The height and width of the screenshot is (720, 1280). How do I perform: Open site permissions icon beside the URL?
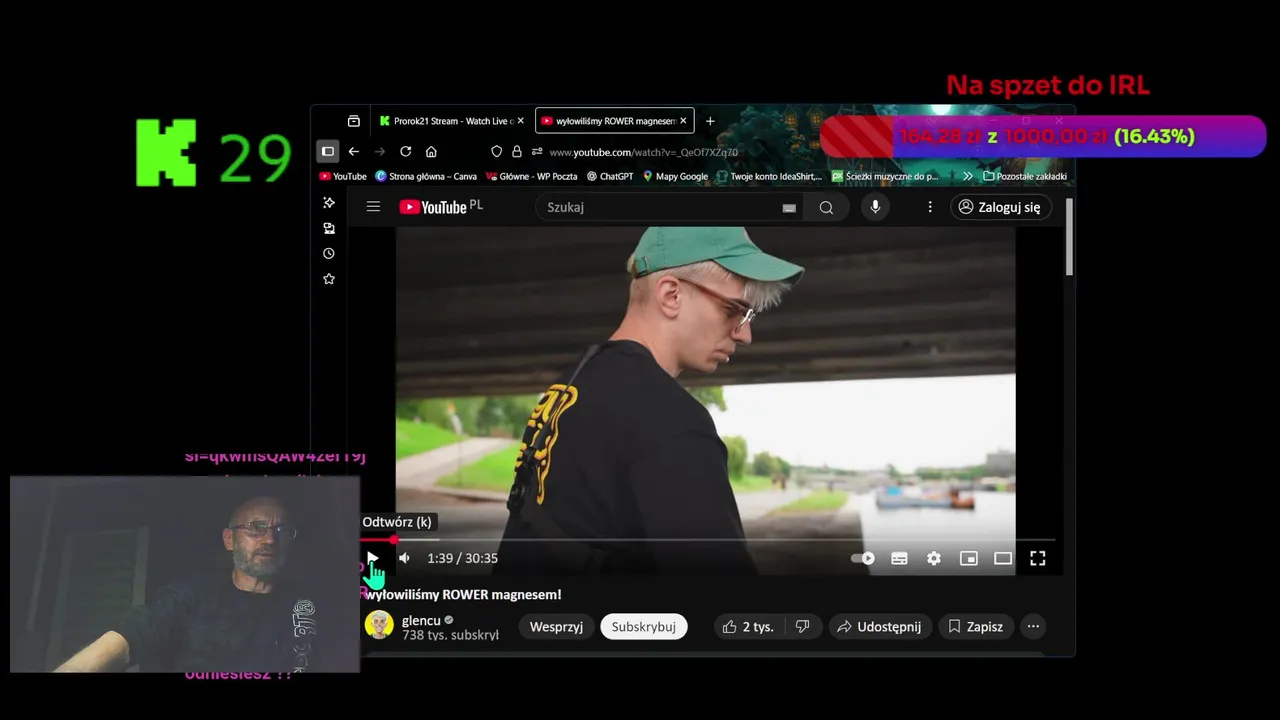[537, 151]
